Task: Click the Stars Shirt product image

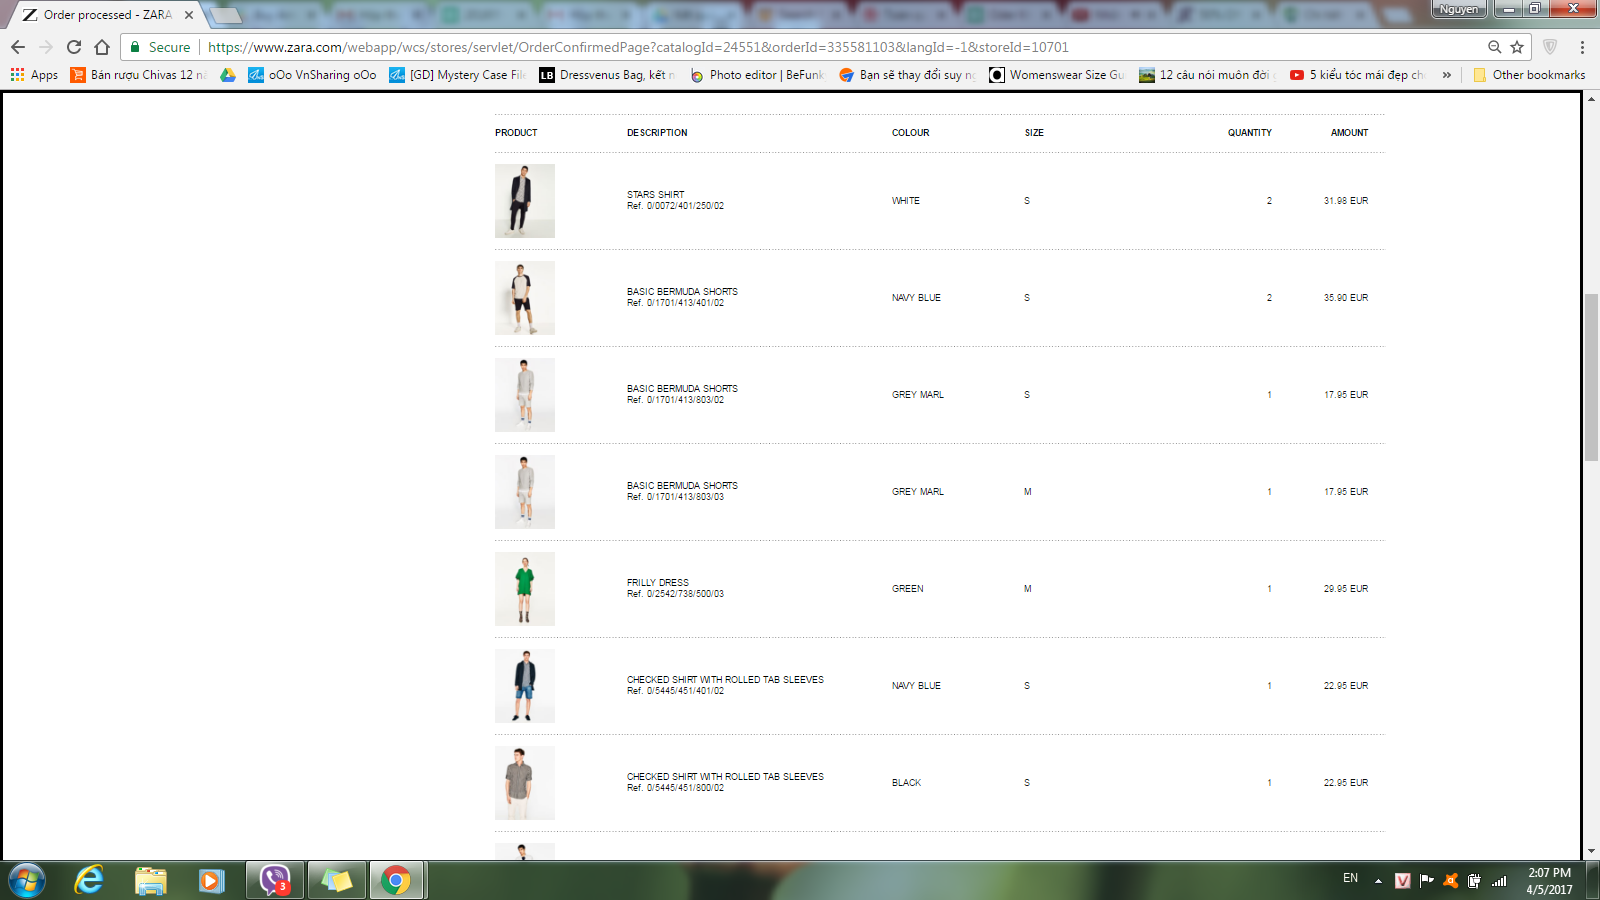Action: tap(524, 201)
